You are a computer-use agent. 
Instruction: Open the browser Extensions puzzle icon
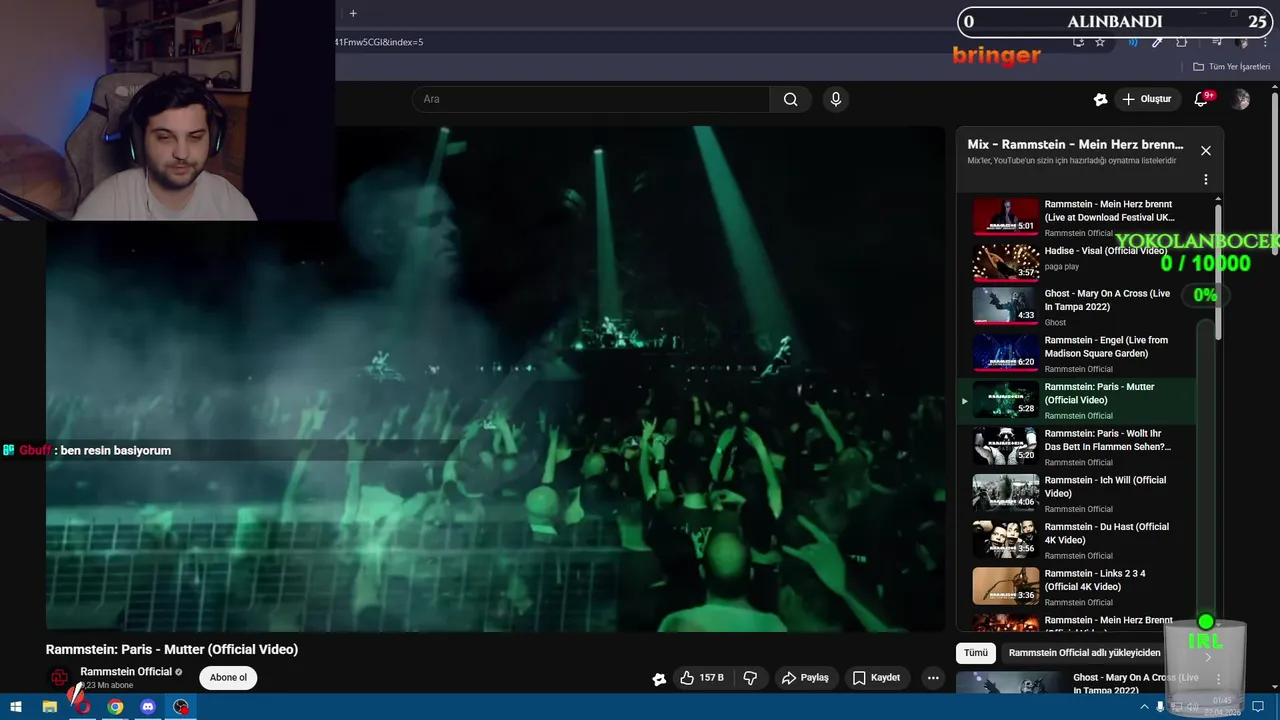[1182, 42]
